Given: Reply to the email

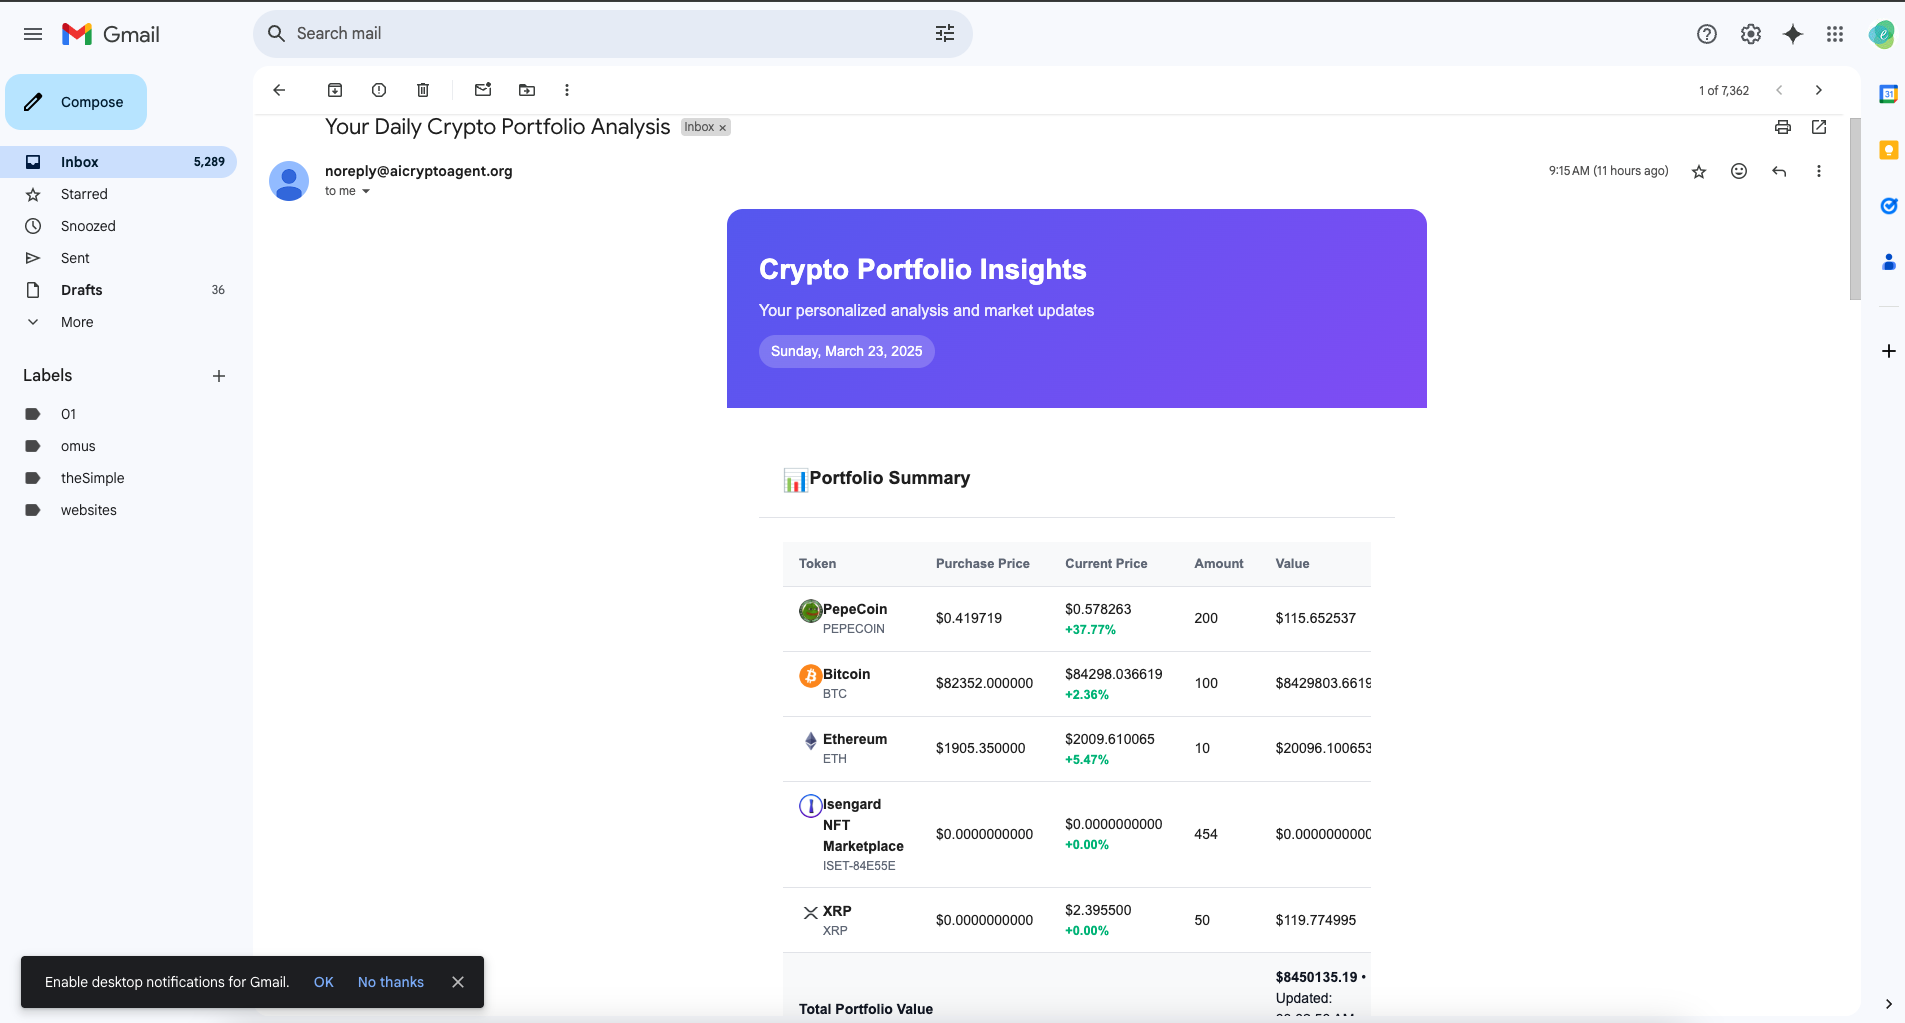Looking at the screenshot, I should tap(1779, 171).
